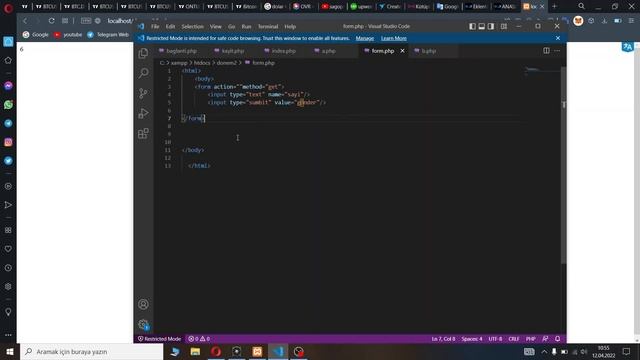Open the Source Control view
Viewport: 640px width, 360px height.
pos(143,93)
